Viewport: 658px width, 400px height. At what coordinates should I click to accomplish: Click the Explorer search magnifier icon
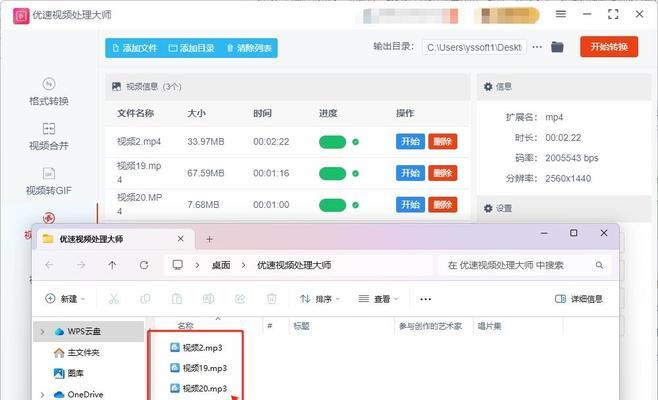pos(599,265)
